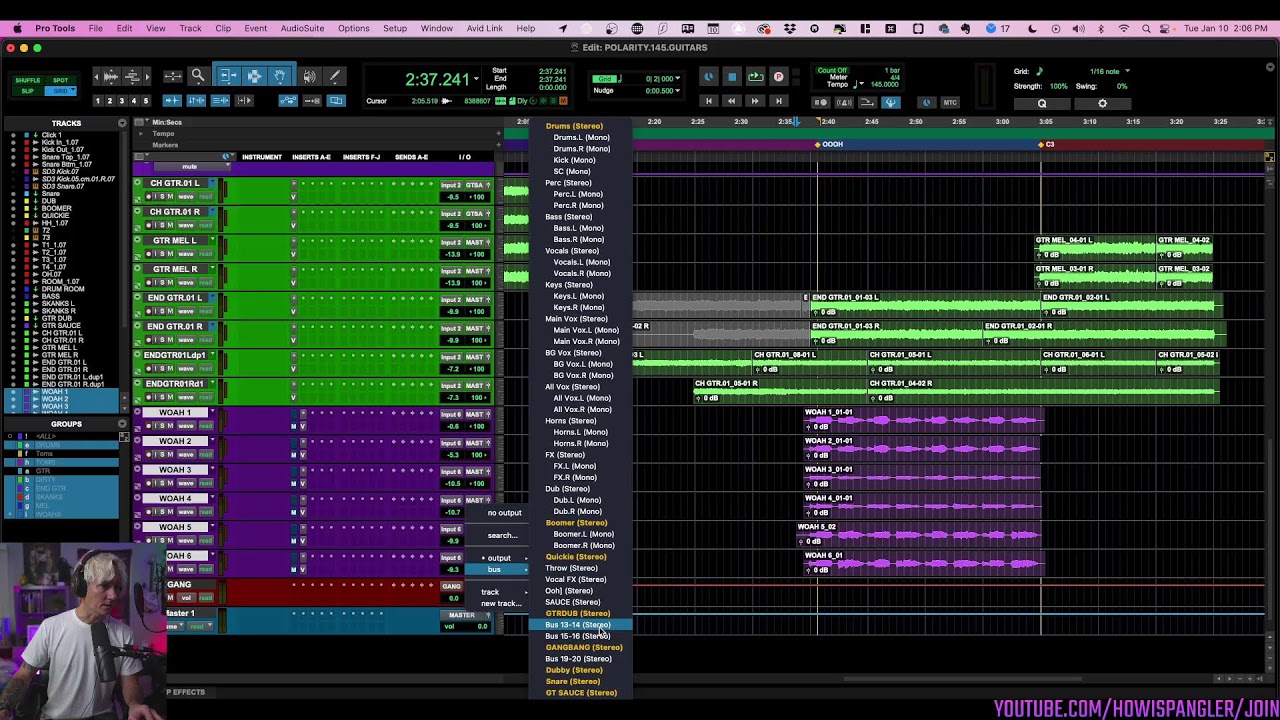Click the timeline playhead marker

coord(796,122)
